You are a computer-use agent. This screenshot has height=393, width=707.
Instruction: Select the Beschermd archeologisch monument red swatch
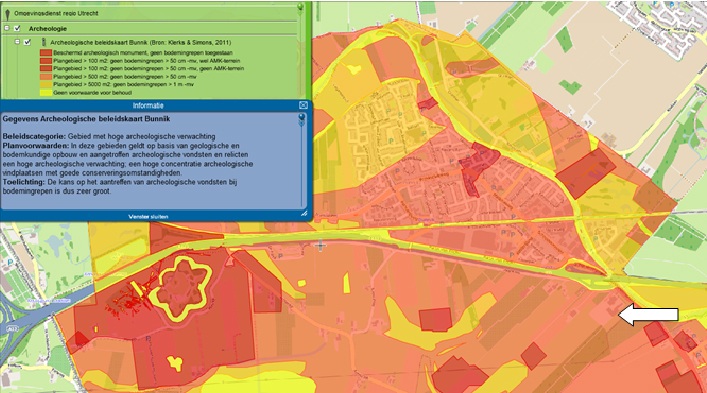point(46,53)
